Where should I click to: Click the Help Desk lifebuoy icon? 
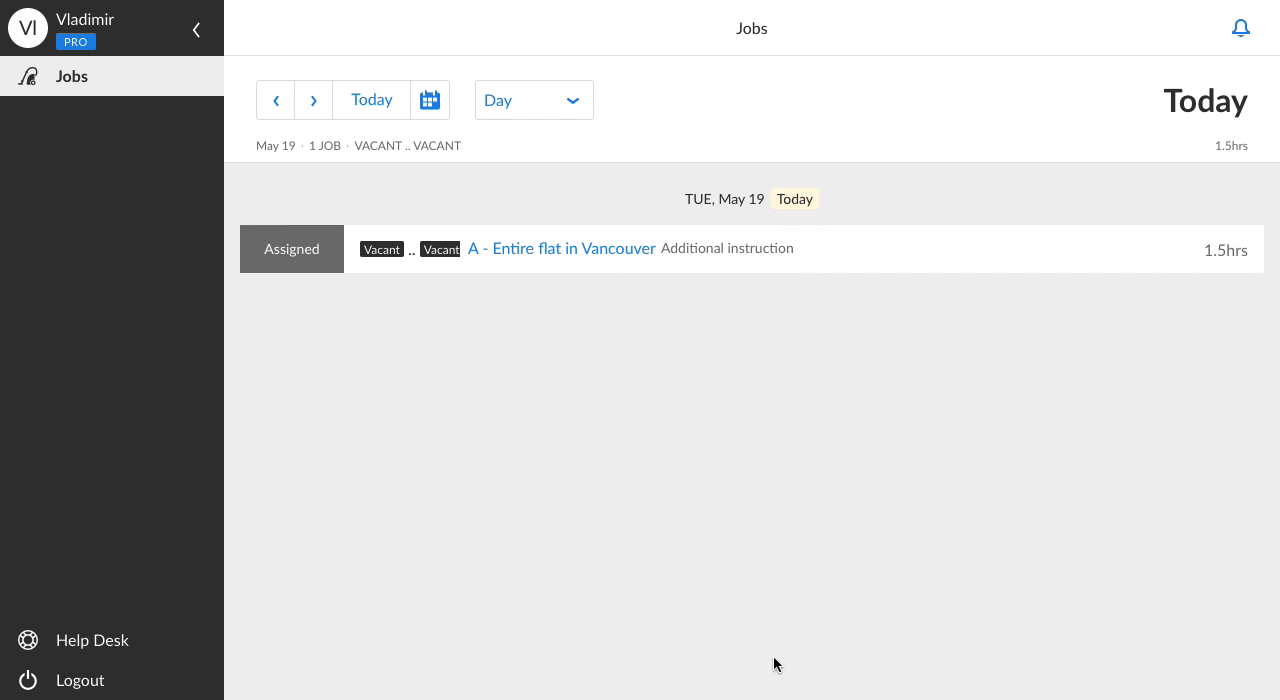pyautogui.click(x=28, y=640)
